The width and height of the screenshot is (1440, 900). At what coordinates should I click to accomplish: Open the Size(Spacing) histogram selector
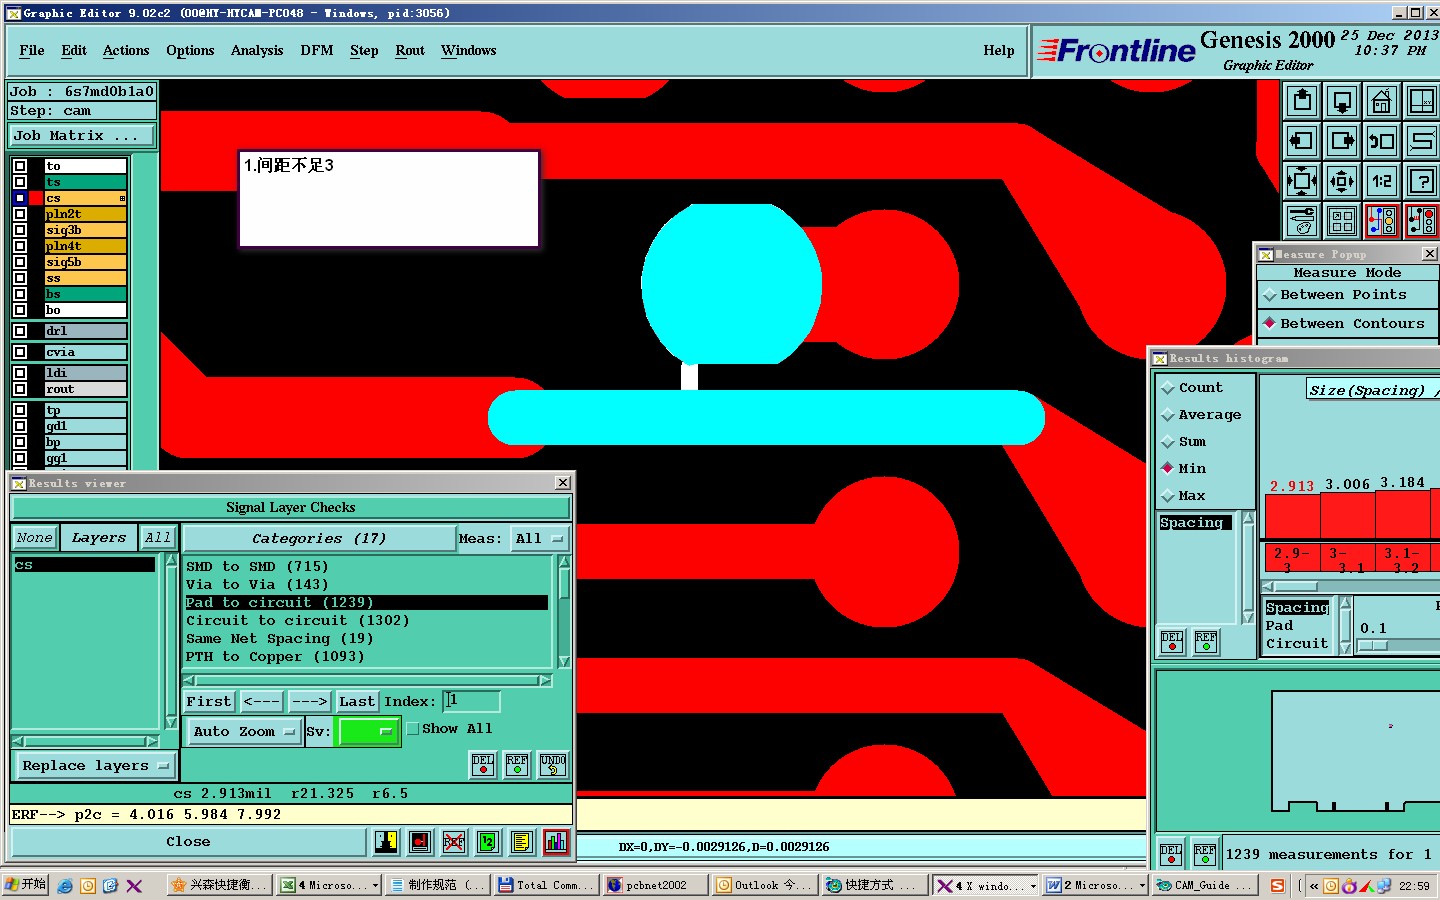pyautogui.click(x=1372, y=390)
